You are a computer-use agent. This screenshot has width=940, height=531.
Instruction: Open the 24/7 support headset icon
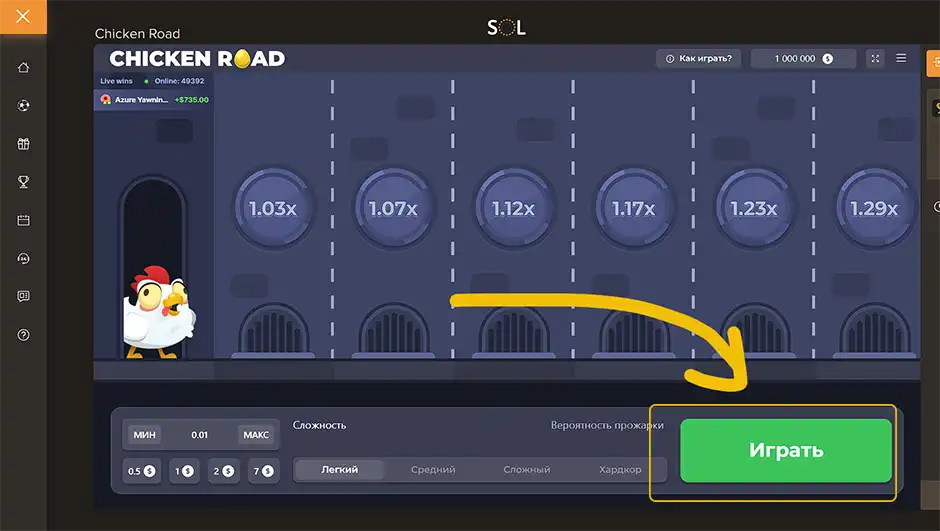pyautogui.click(x=23, y=258)
